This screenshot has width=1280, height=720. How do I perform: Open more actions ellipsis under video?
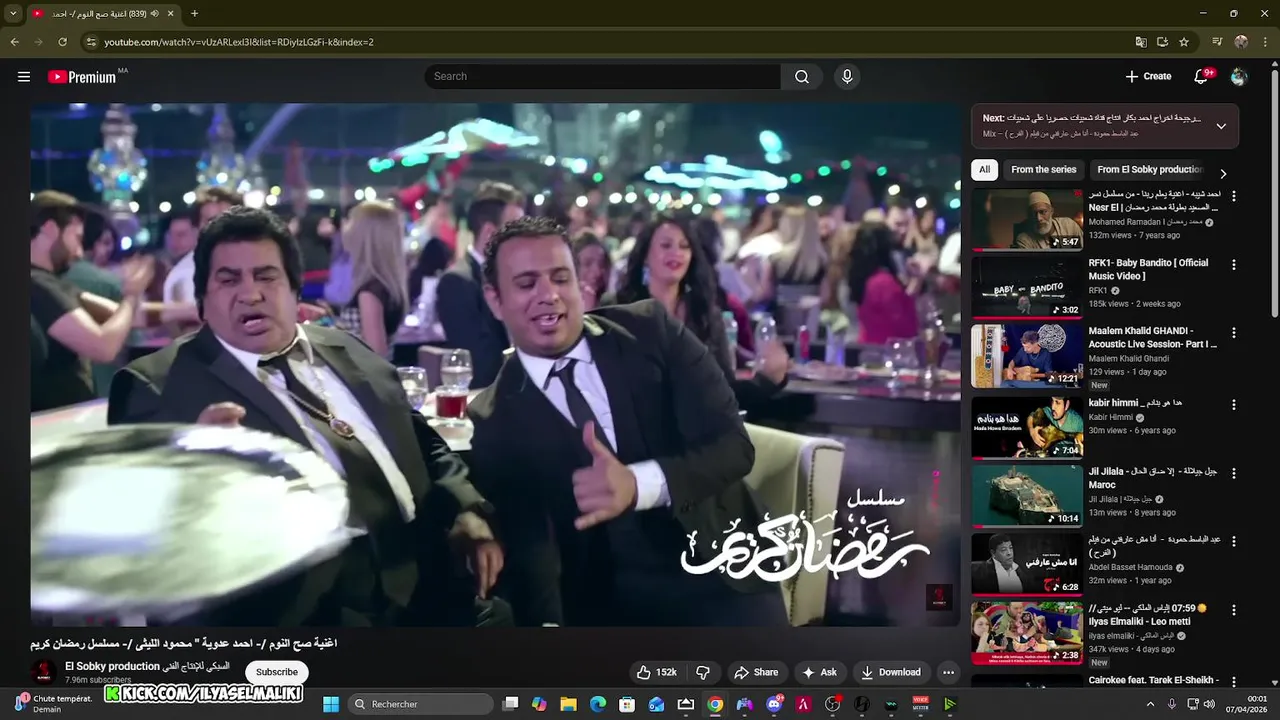click(948, 672)
